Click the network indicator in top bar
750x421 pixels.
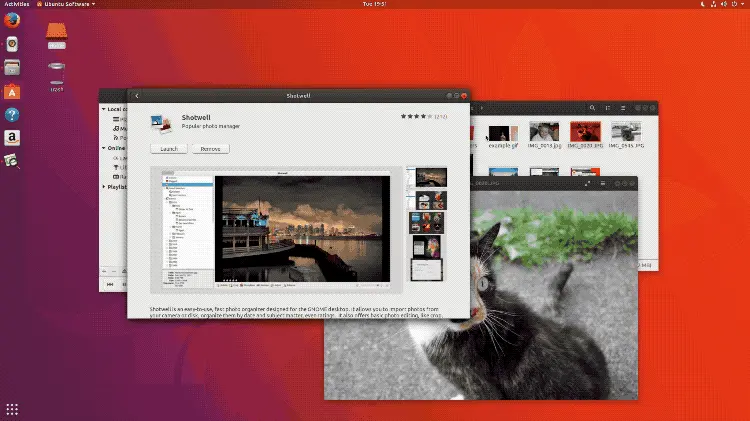713,4
